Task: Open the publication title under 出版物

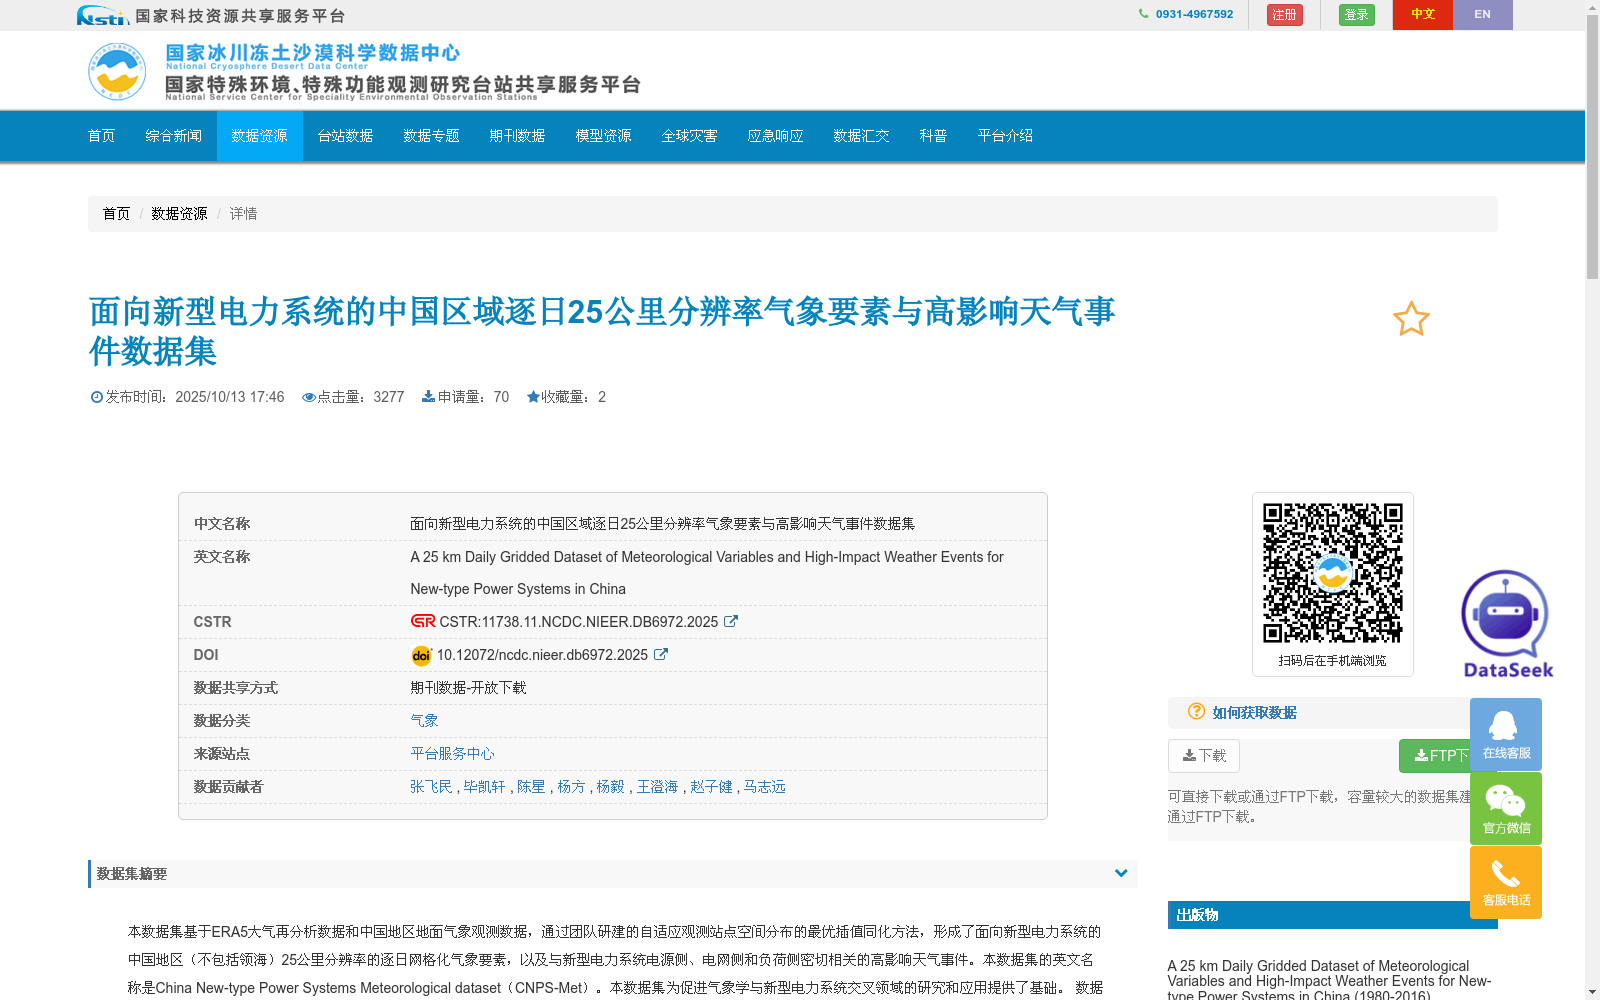Action: coord(1330,981)
